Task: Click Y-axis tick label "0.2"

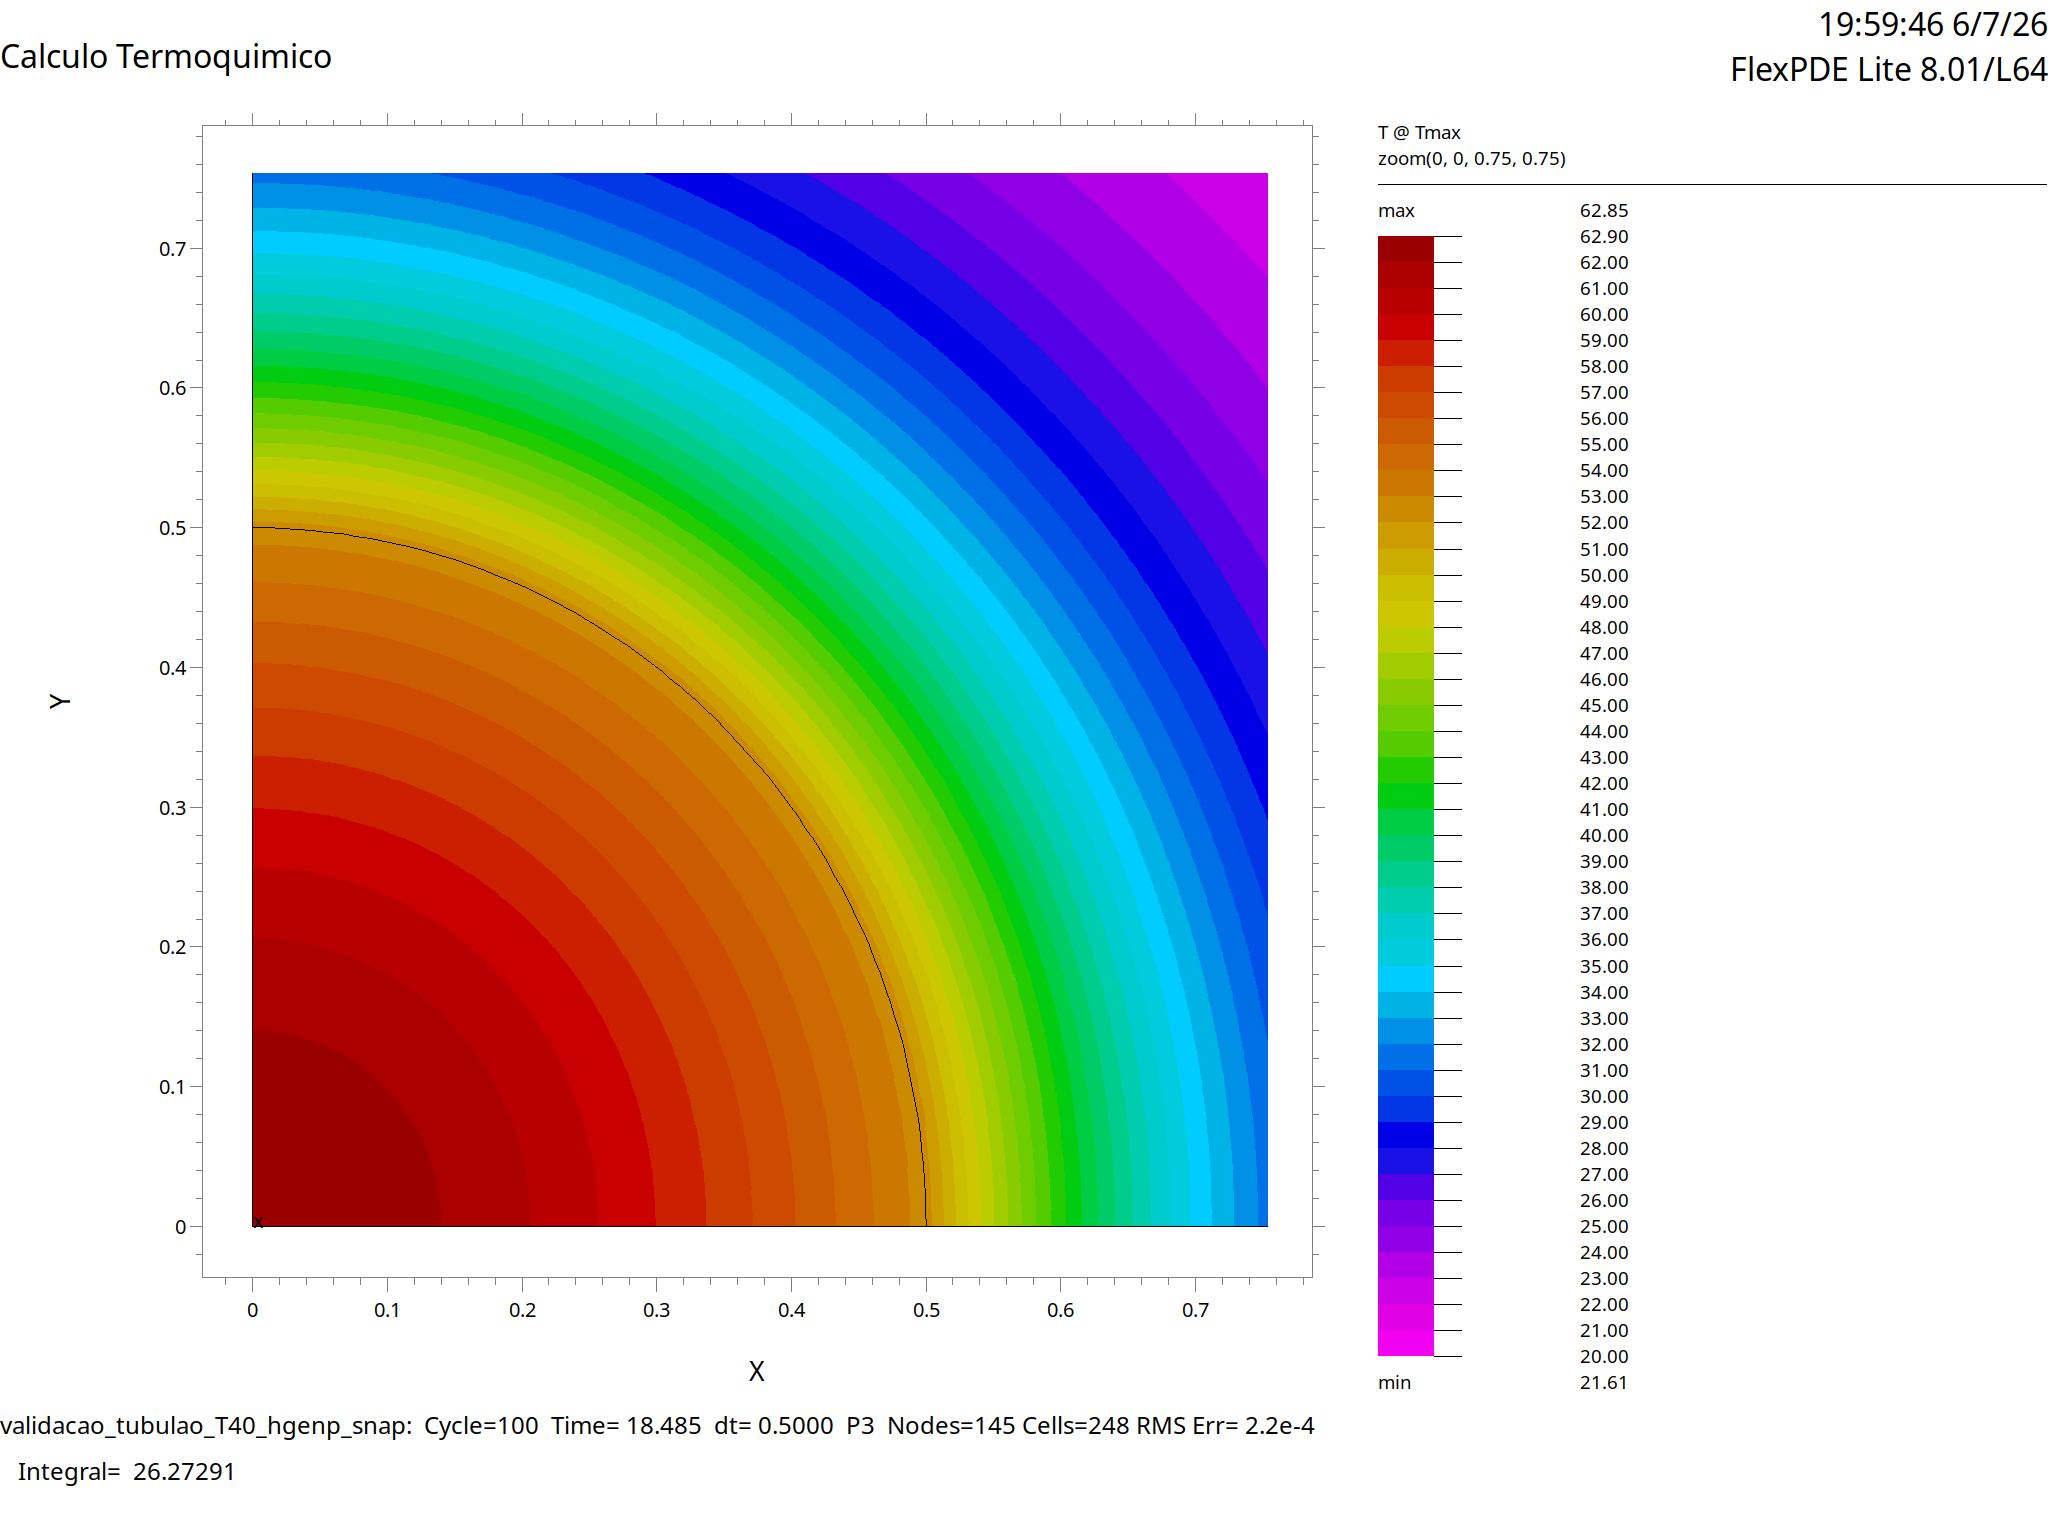Action: tap(173, 947)
